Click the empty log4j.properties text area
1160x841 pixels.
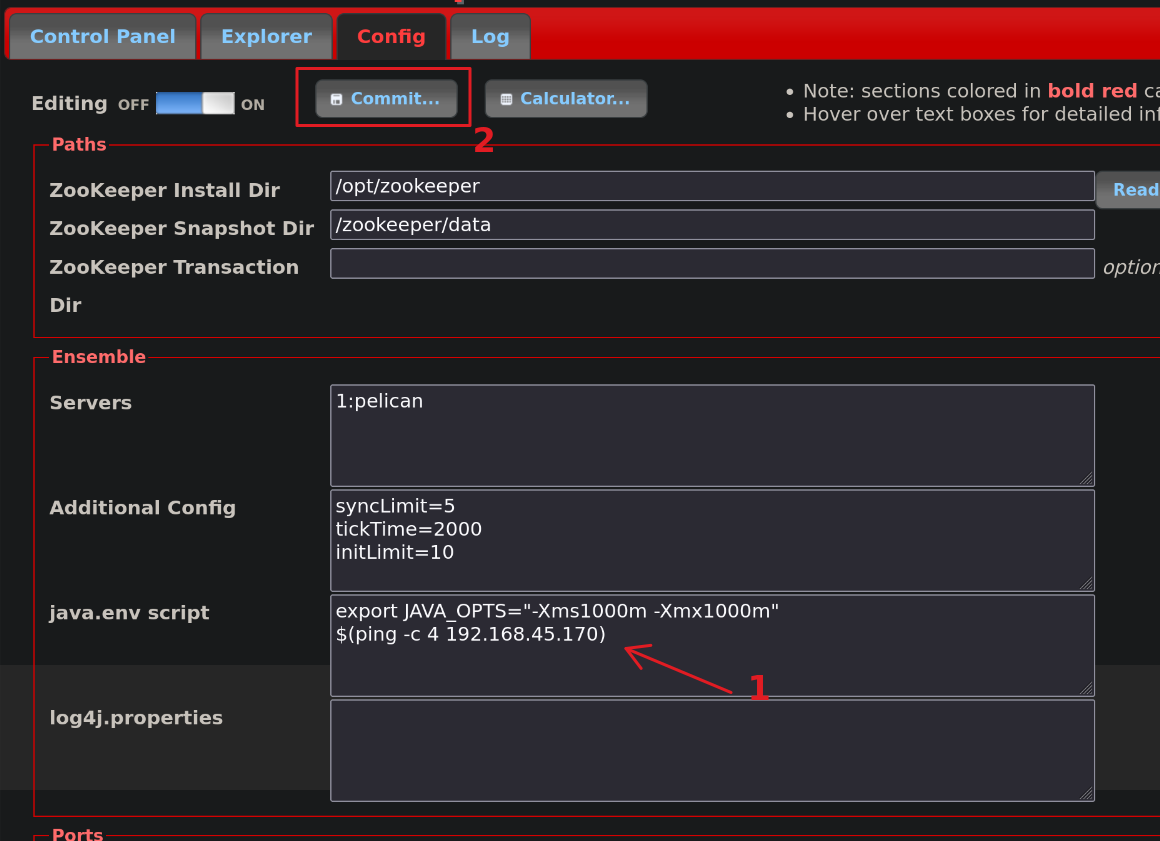pyautogui.click(x=712, y=750)
